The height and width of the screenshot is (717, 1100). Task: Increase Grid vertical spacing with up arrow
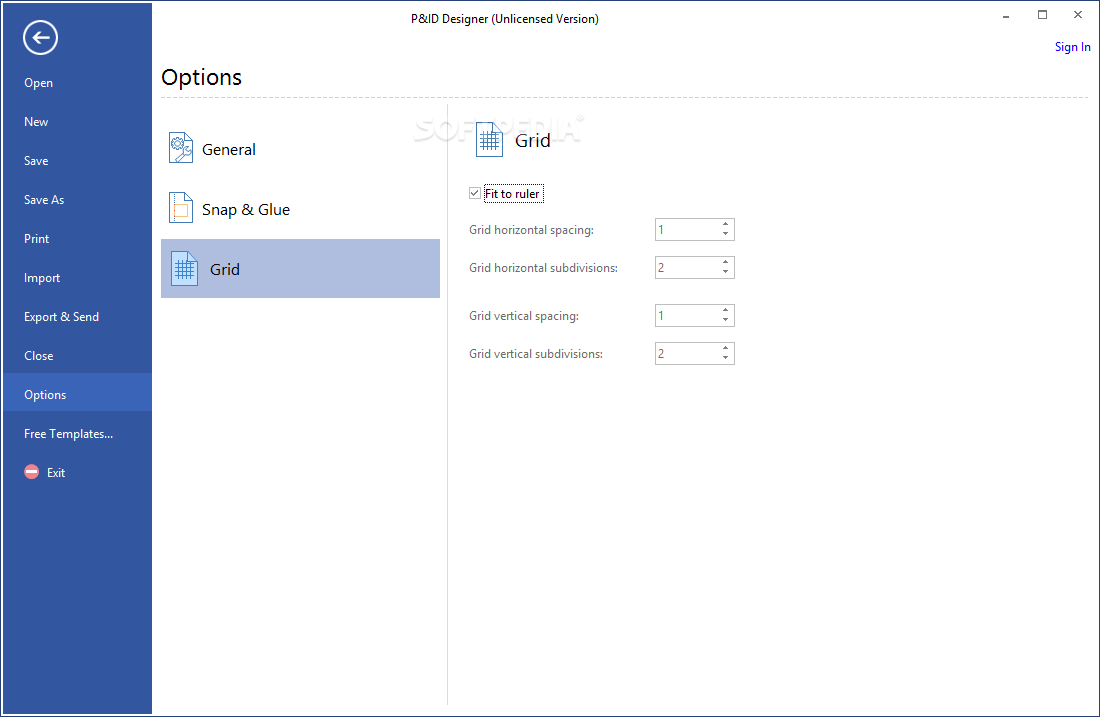coord(725,310)
